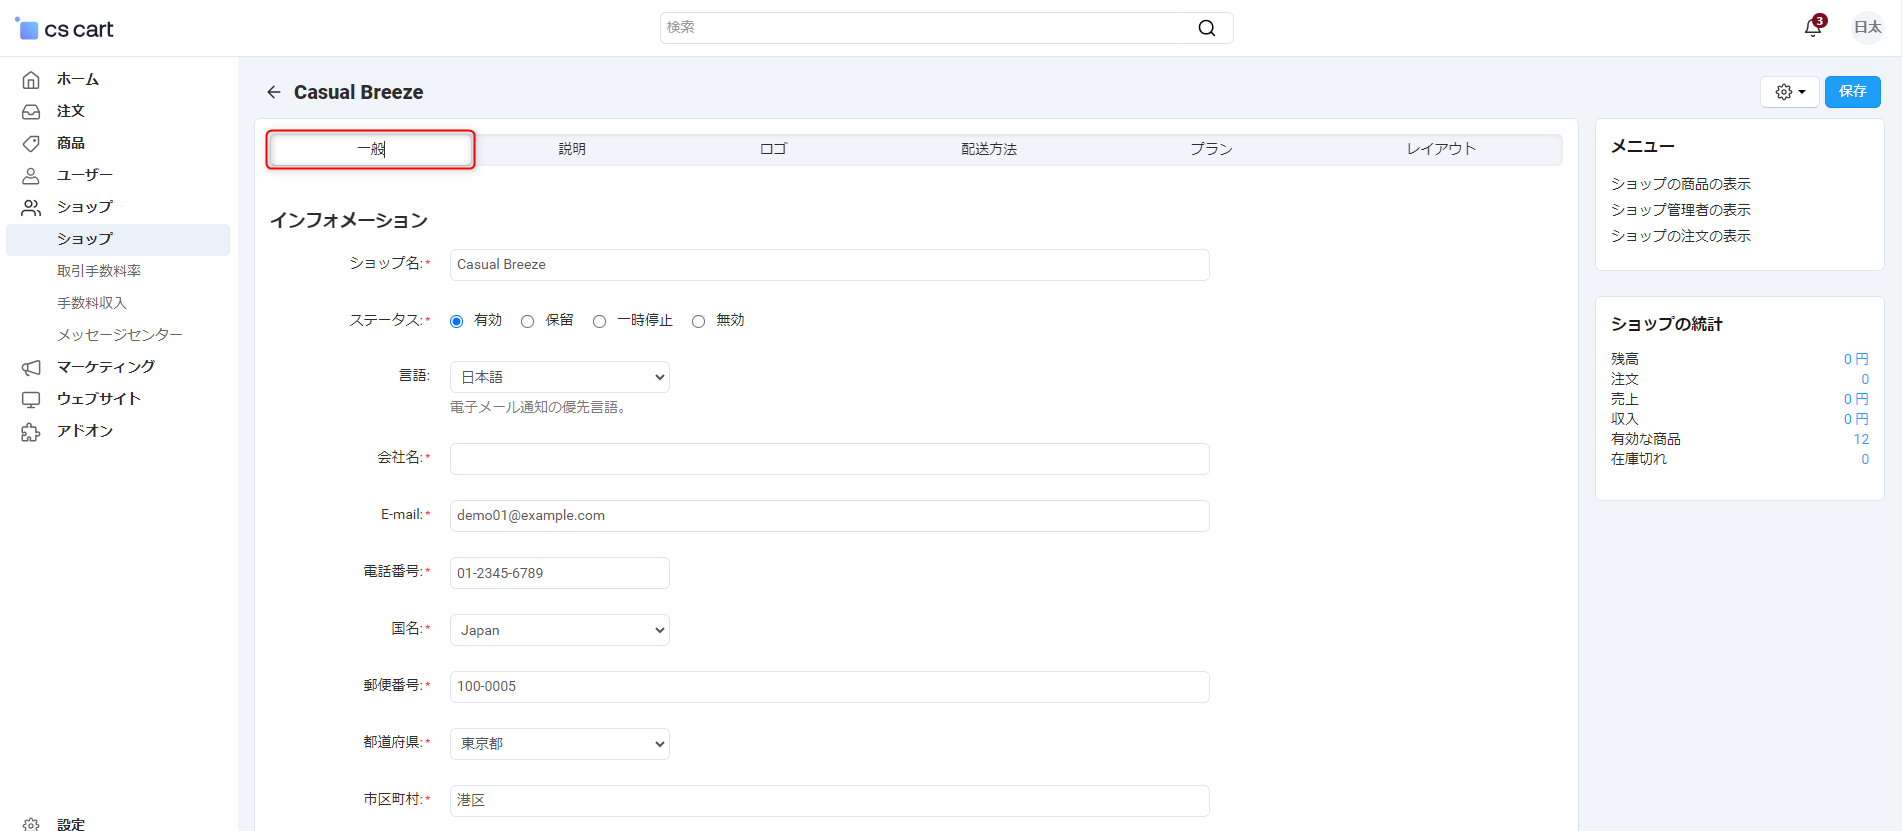Click the Add-ons puzzle piece icon

[31, 432]
